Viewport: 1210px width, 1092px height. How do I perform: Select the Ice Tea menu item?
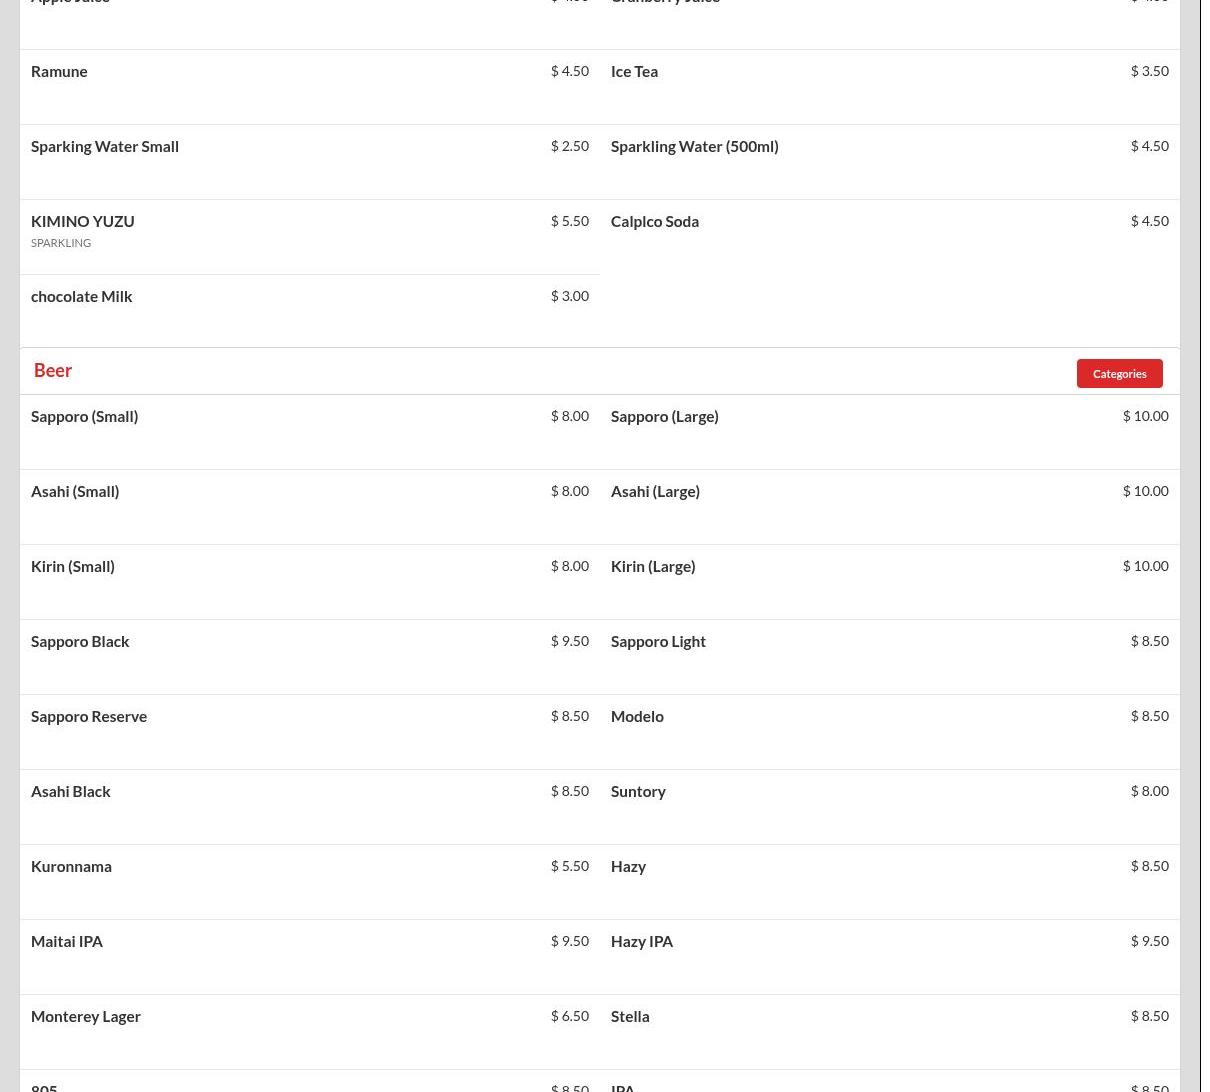tap(634, 71)
